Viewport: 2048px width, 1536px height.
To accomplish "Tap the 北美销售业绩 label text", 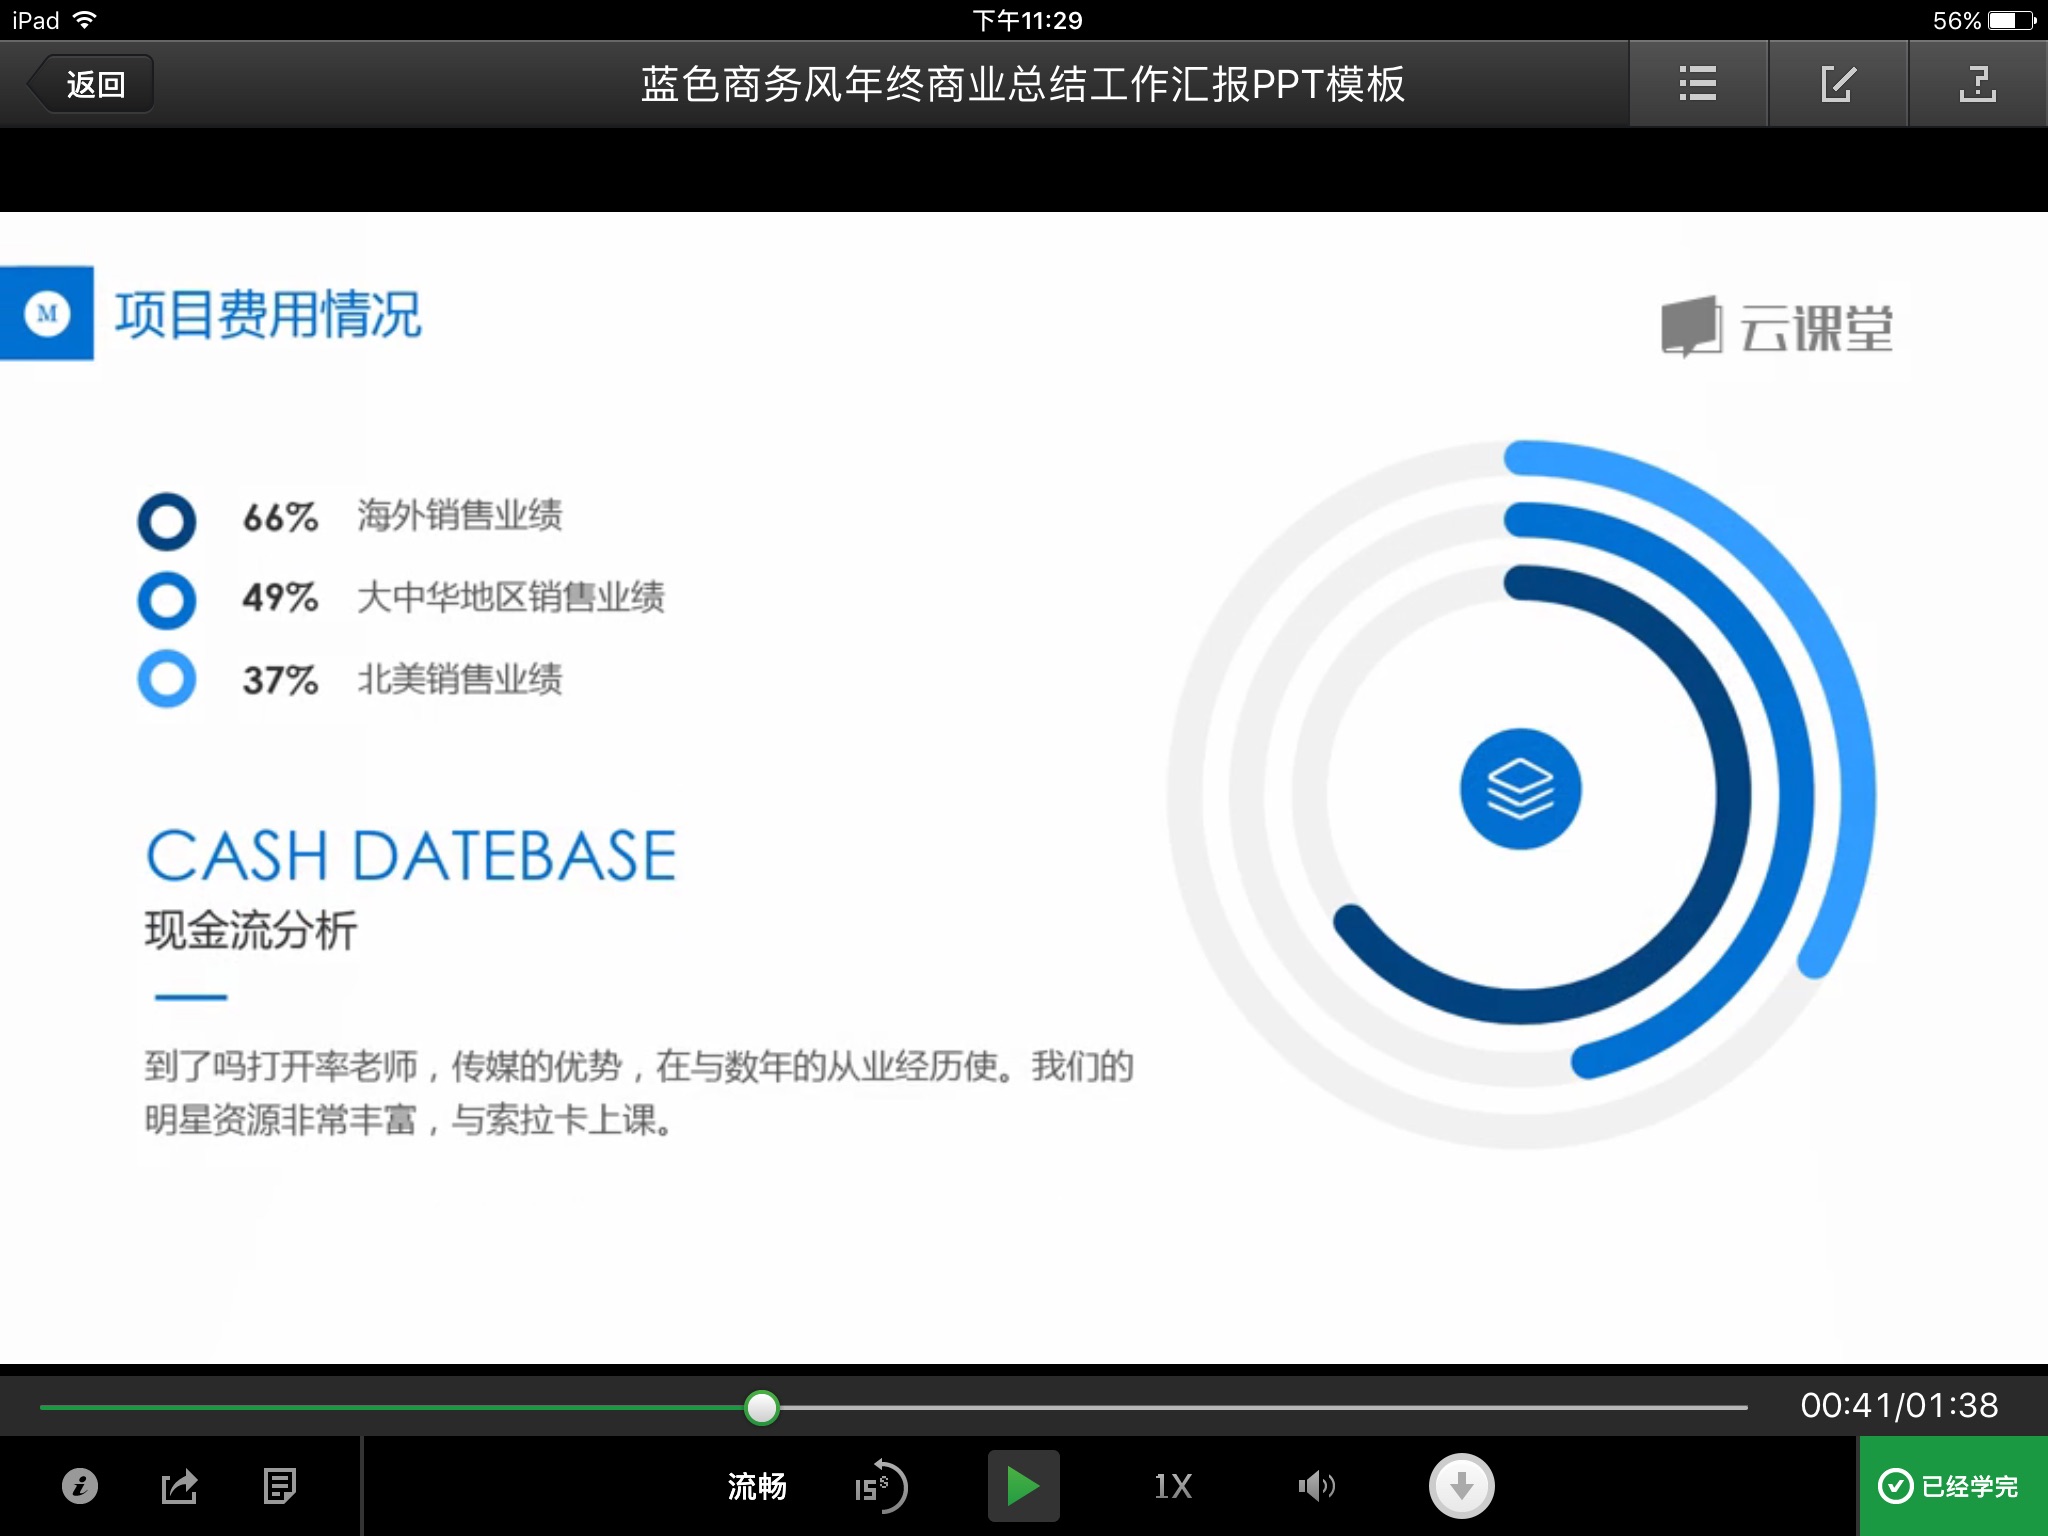I will tap(460, 679).
